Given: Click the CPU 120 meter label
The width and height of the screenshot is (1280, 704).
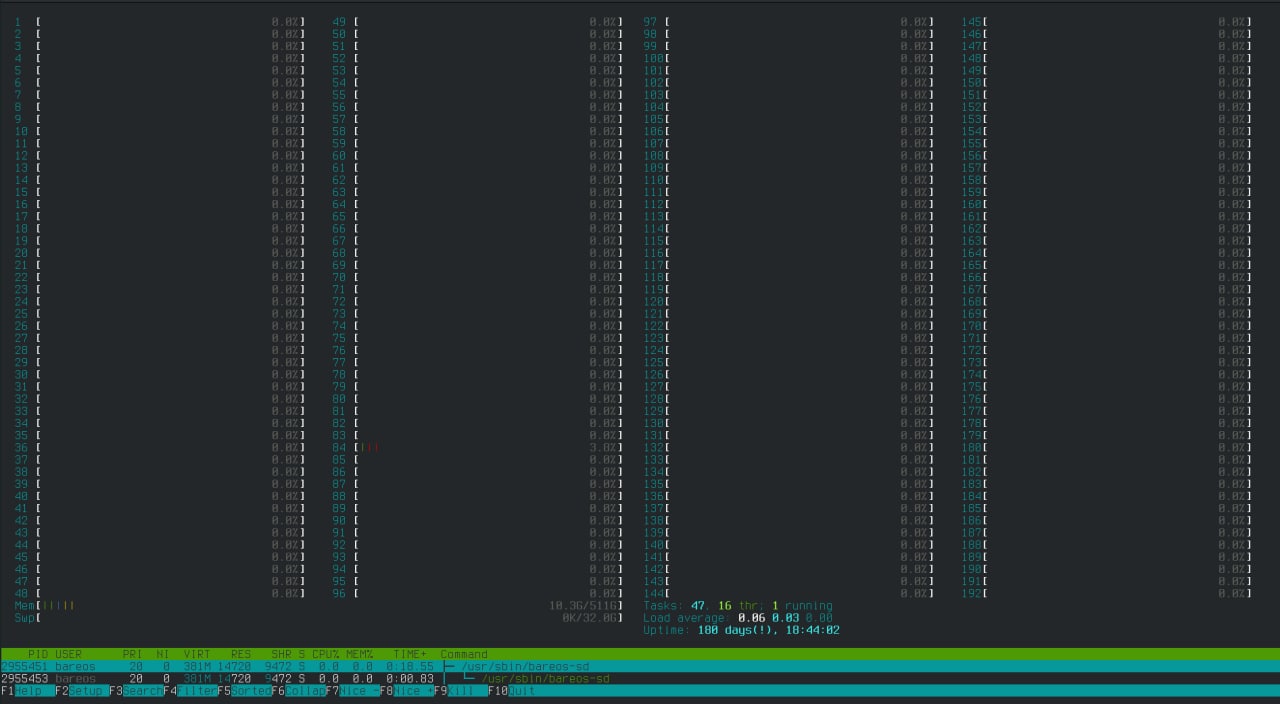Looking at the screenshot, I should (653, 301).
